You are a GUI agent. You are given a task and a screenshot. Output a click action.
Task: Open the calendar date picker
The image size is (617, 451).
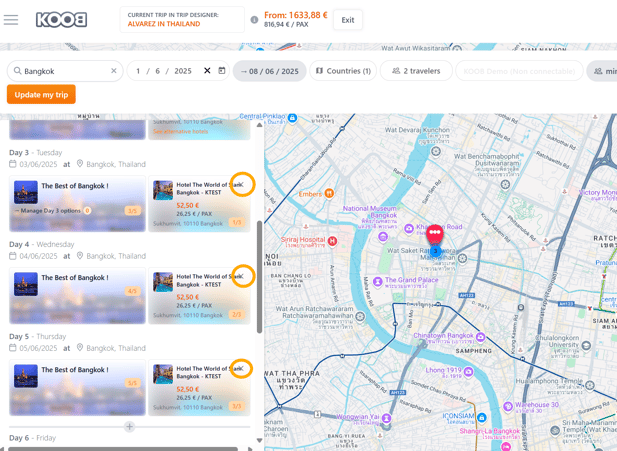point(222,71)
